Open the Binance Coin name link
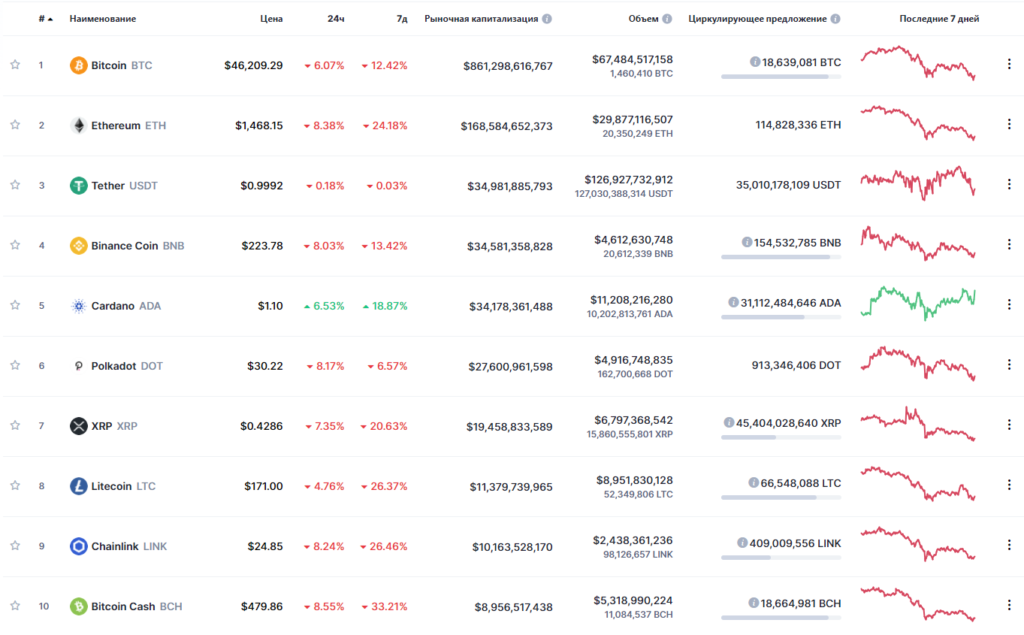 (x=124, y=246)
